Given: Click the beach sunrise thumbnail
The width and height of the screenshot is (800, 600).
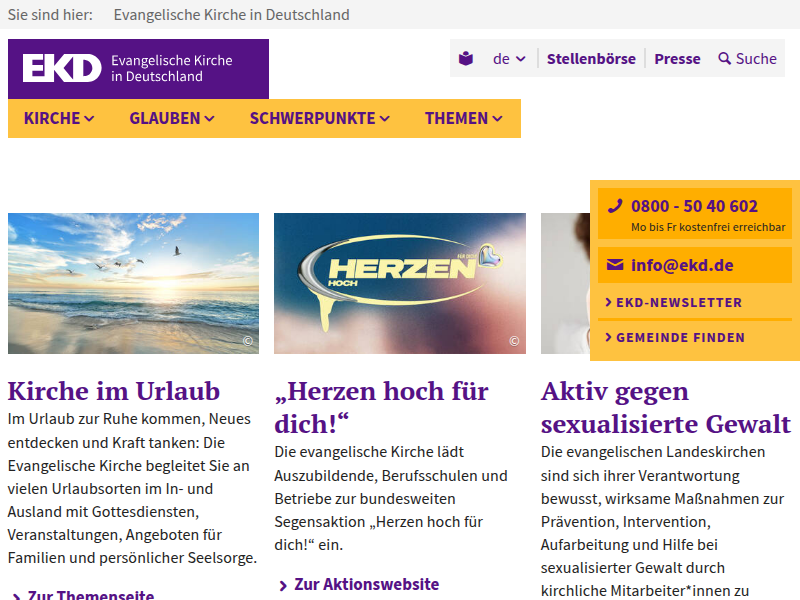Looking at the screenshot, I should click(x=133, y=283).
